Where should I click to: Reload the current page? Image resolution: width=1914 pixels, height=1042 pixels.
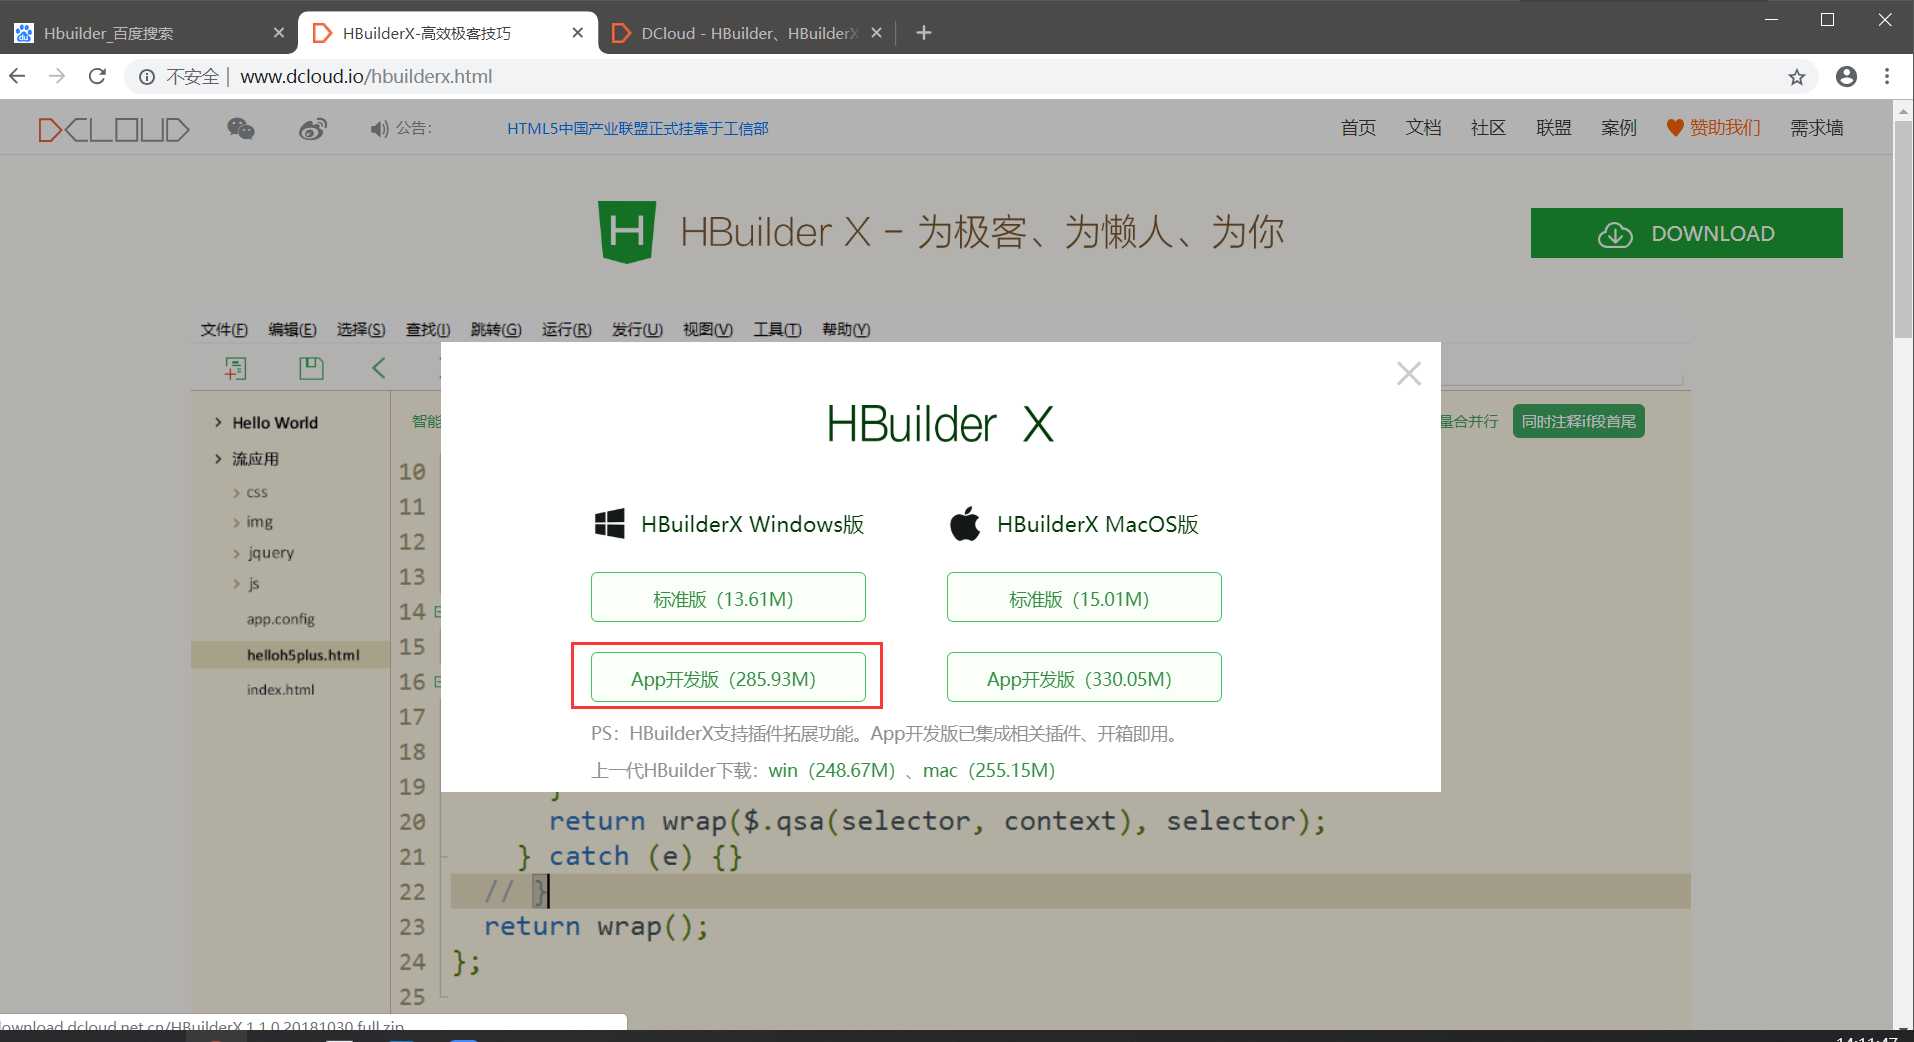tap(97, 76)
